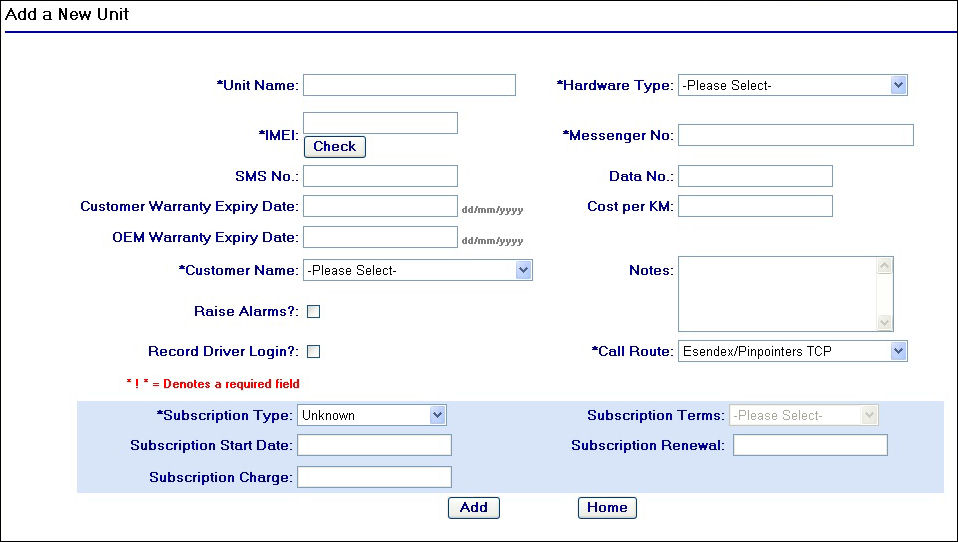Tick the Raise Alarms checkbox
The image size is (958, 542).
click(313, 311)
